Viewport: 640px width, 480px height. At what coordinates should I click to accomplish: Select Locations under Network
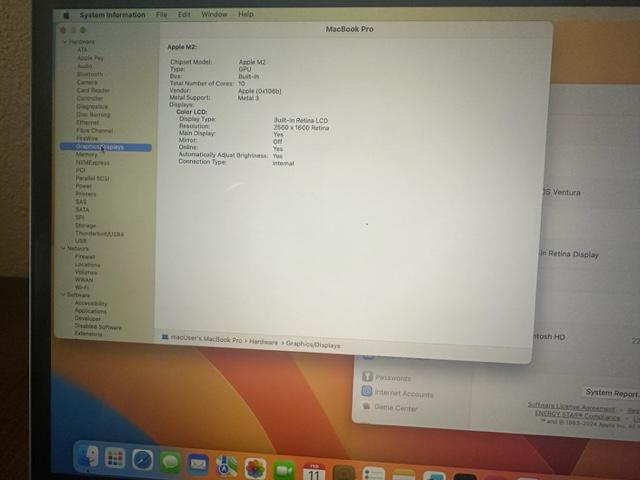click(x=87, y=264)
